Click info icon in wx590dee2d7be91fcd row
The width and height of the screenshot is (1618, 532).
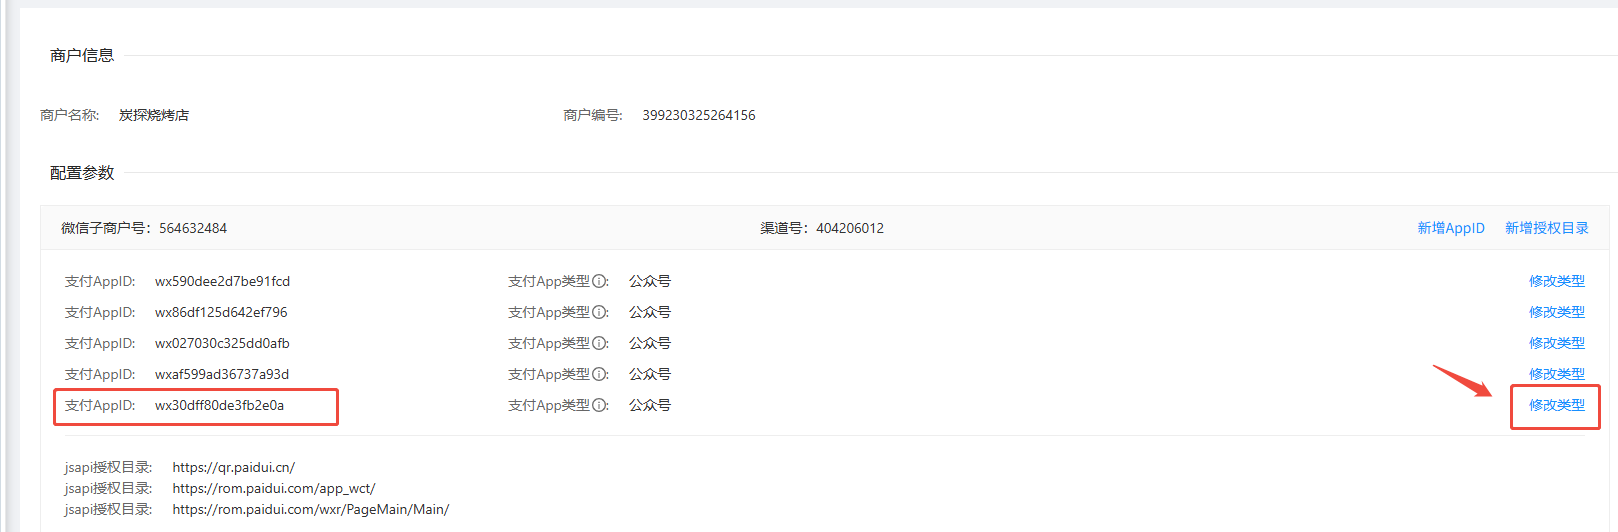599,282
